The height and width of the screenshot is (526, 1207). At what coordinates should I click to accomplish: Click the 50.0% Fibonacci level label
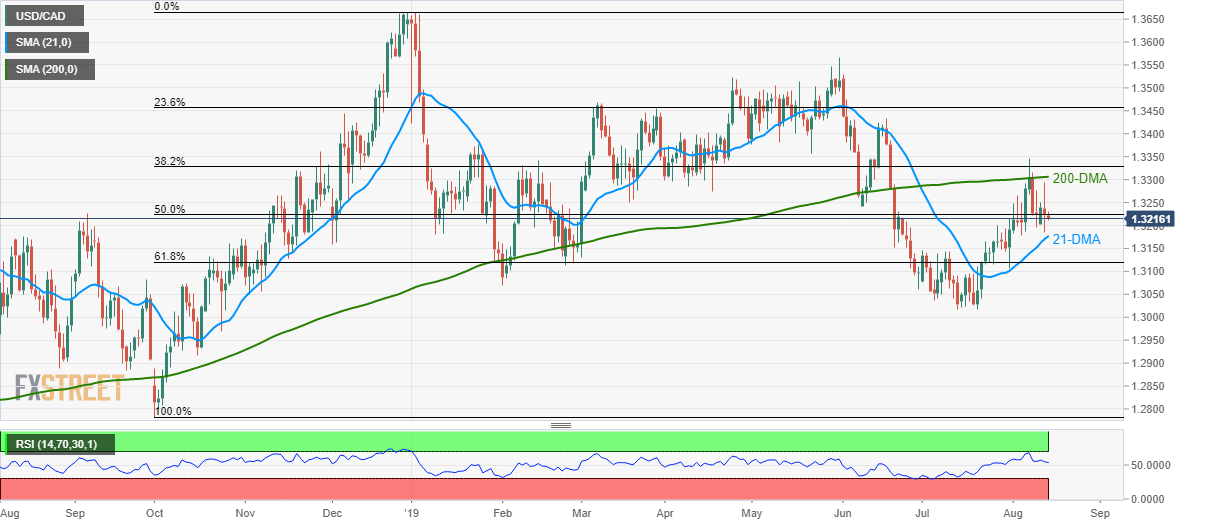pyautogui.click(x=169, y=209)
